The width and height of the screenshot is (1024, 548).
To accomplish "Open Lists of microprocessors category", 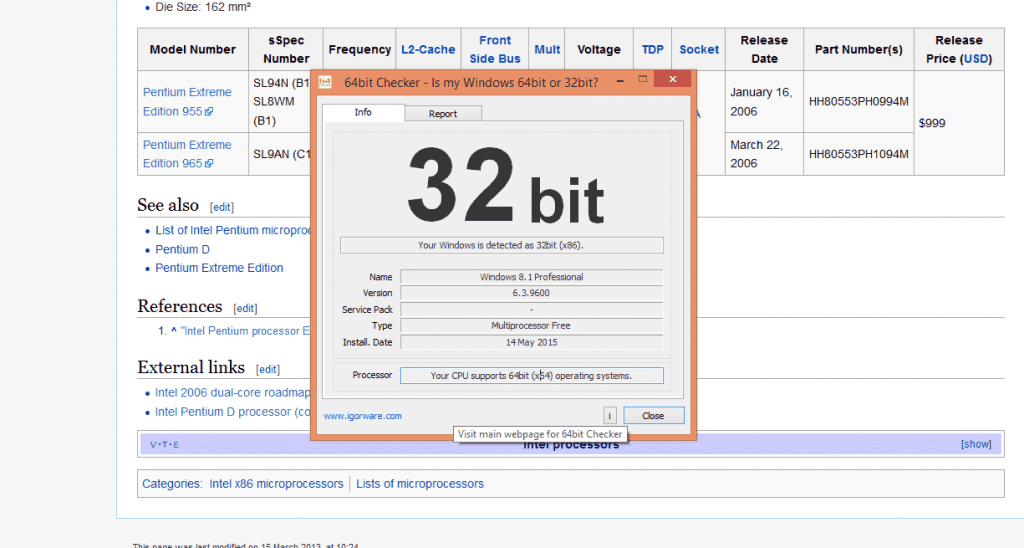I will 420,484.
